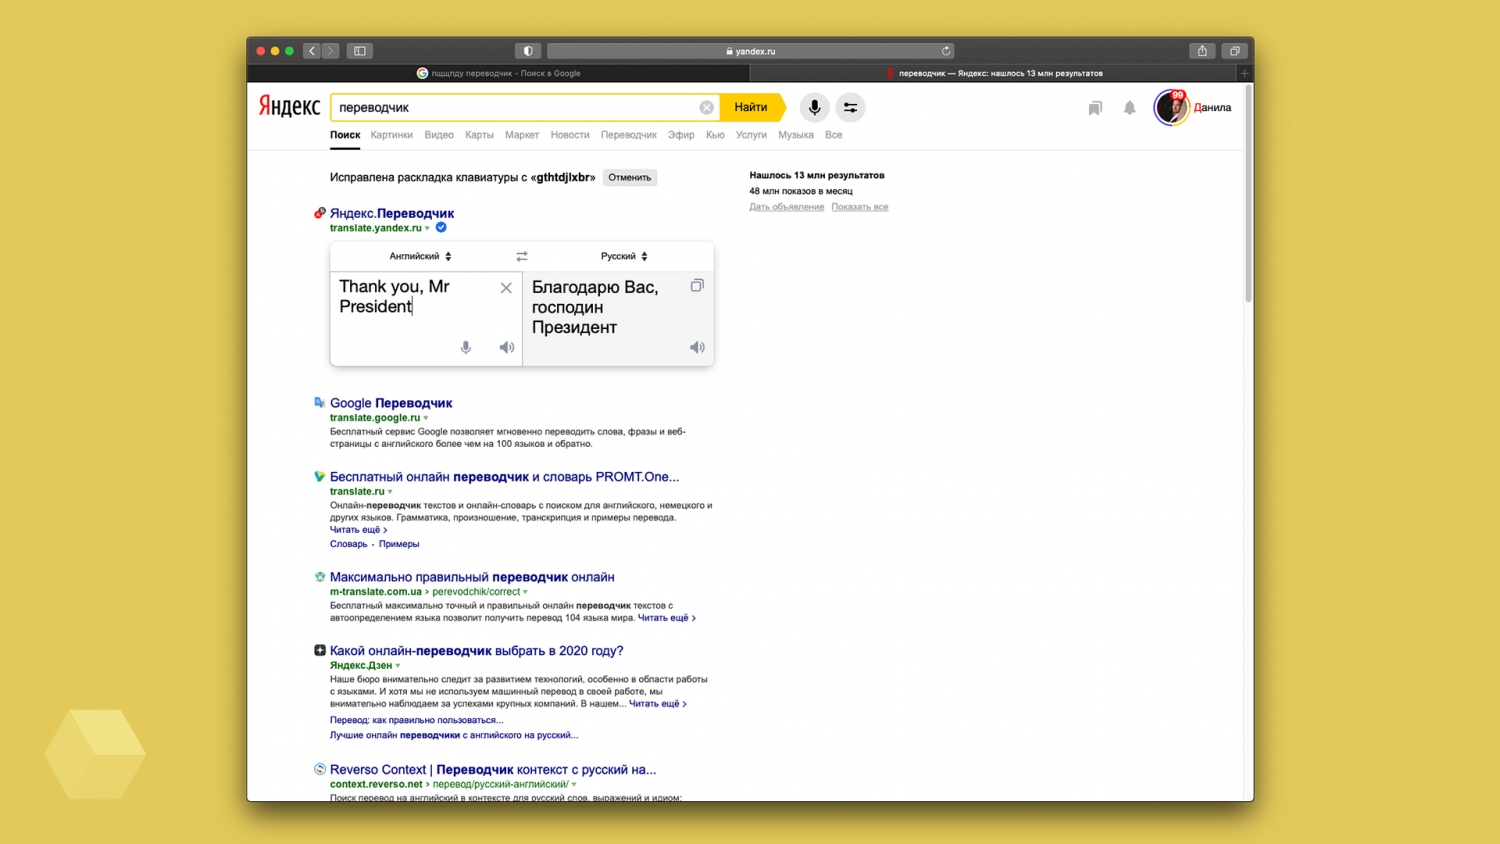Clear the English source text
Image resolution: width=1500 pixels, height=844 pixels.
pos(506,288)
